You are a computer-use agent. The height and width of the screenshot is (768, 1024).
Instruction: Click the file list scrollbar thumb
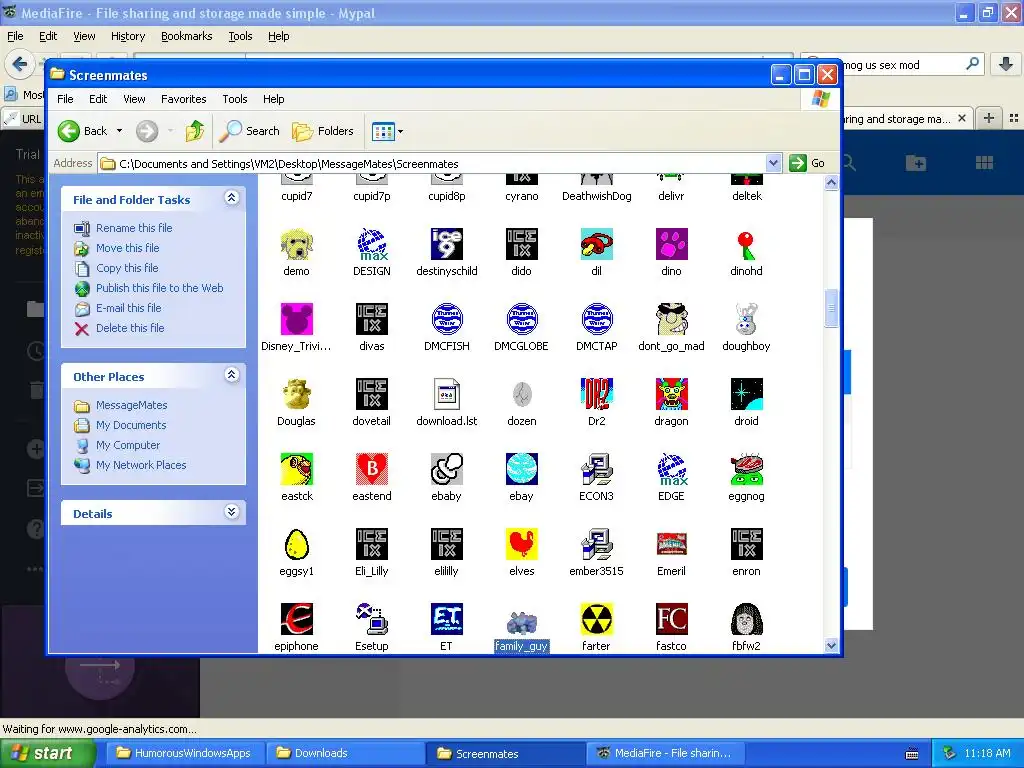tap(831, 308)
